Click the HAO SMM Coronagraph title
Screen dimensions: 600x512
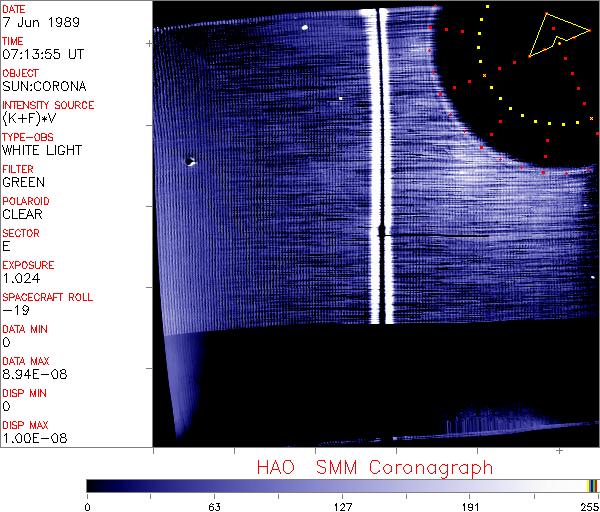(374, 468)
